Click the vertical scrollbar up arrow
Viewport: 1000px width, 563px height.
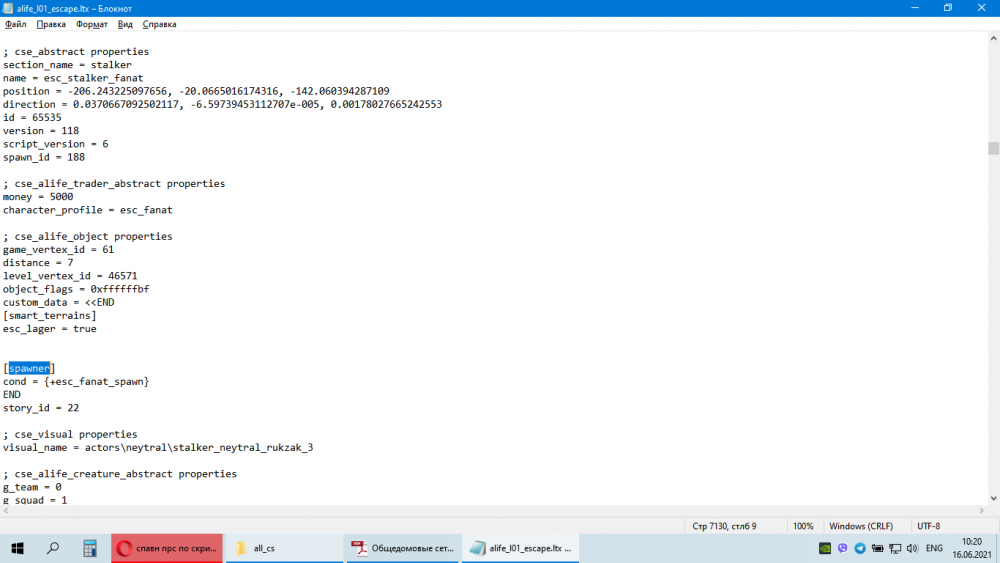click(x=993, y=39)
